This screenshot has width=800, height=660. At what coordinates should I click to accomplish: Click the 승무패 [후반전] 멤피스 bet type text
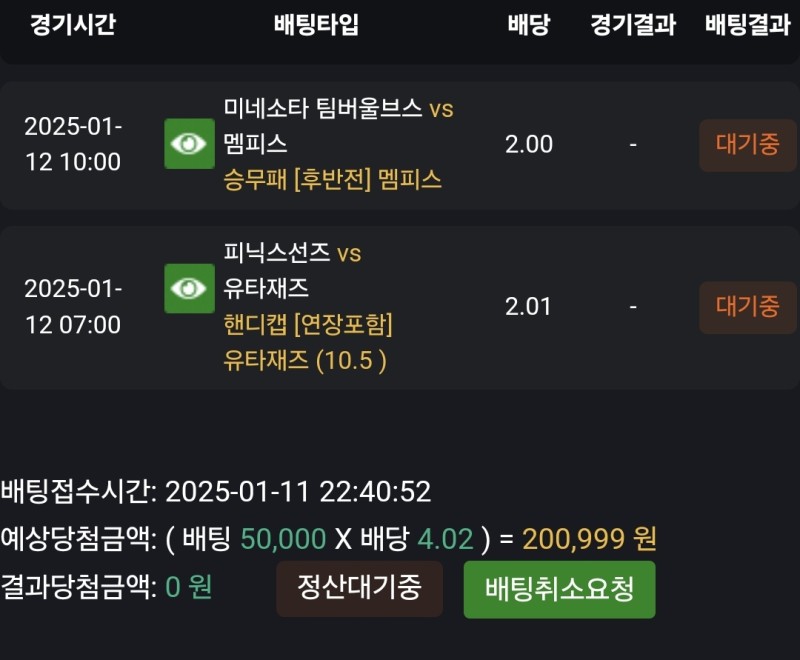pyautogui.click(x=333, y=180)
